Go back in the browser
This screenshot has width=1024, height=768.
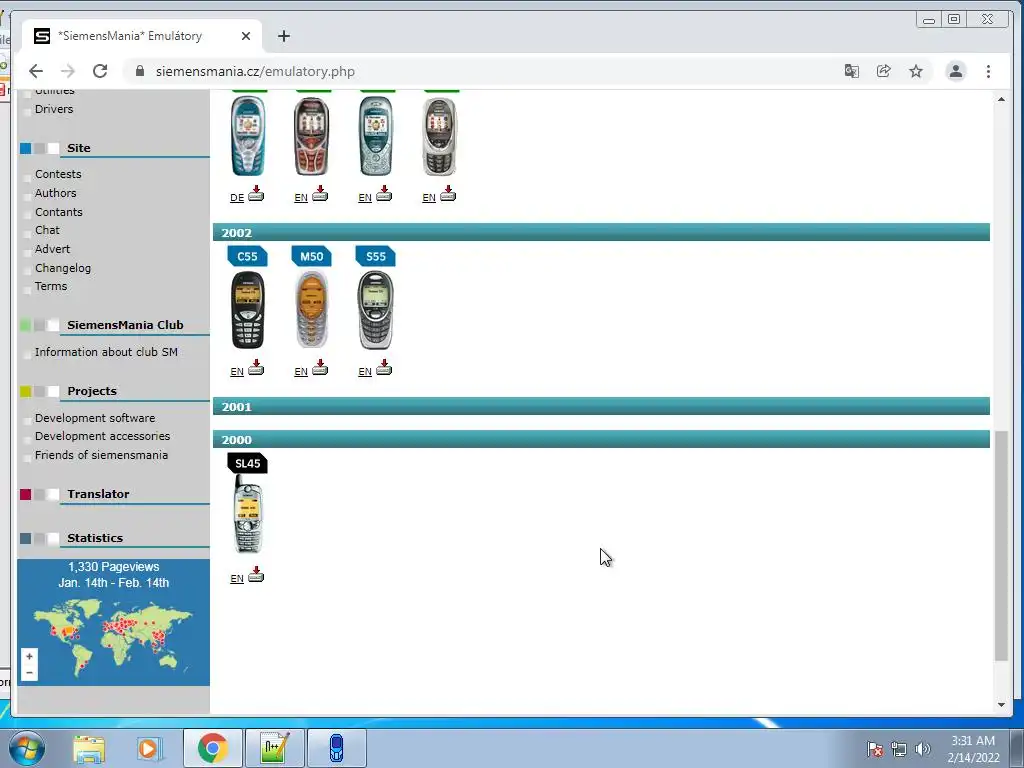click(x=36, y=71)
